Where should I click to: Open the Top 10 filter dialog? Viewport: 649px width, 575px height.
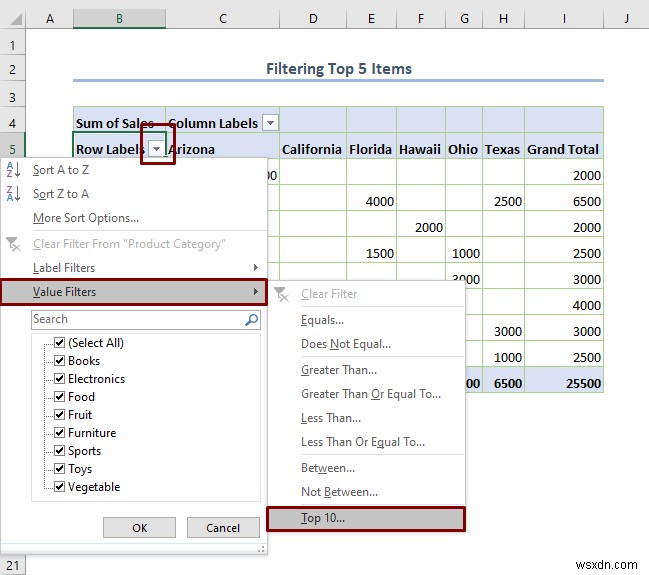(x=366, y=518)
